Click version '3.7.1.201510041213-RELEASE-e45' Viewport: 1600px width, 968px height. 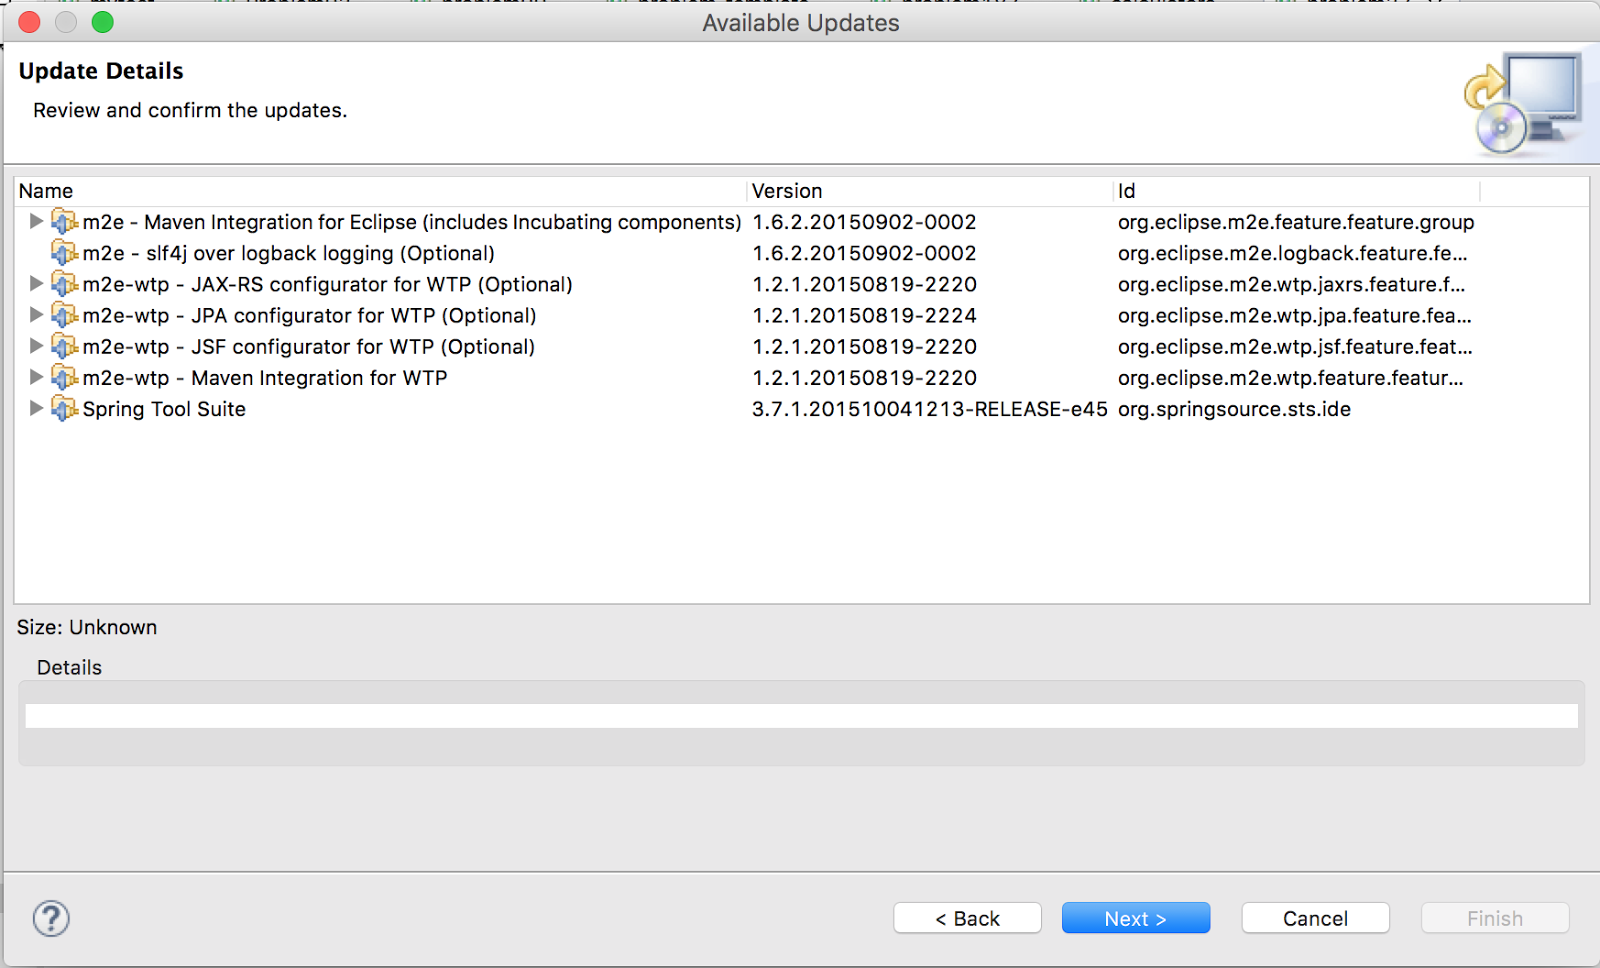point(930,409)
